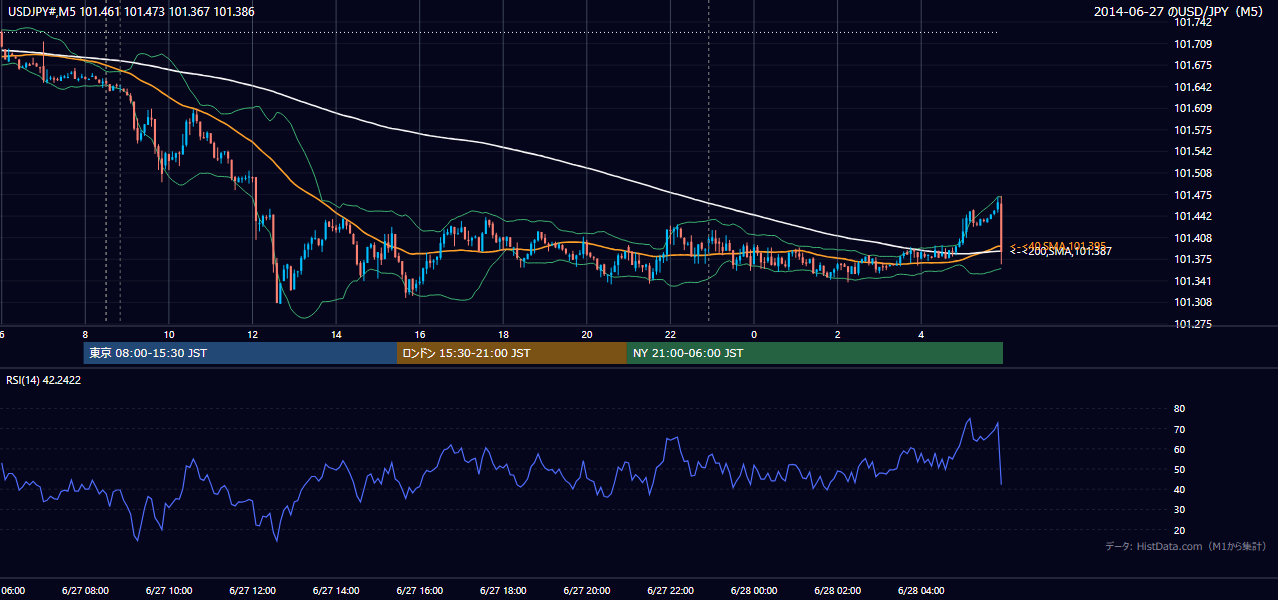Click the hour tick '22' under the price chart
Screen dimensions: 1278x600
[x=671, y=334]
